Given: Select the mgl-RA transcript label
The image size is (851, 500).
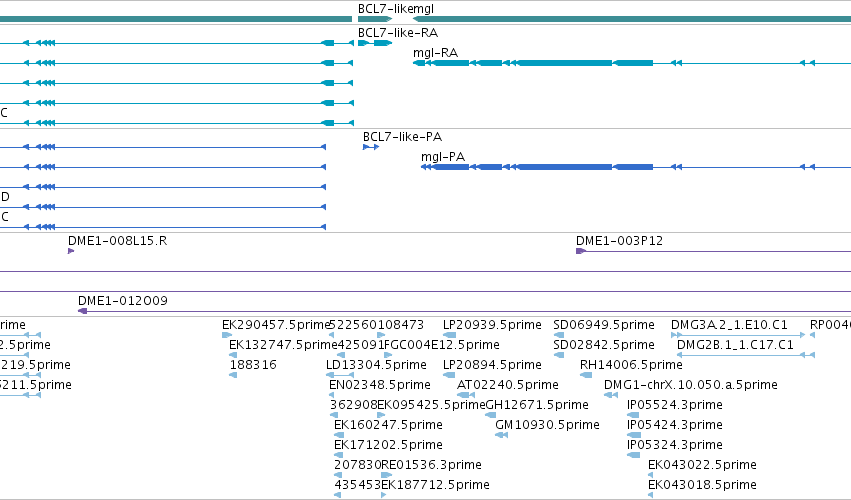Looking at the screenshot, I should click(x=435, y=53).
